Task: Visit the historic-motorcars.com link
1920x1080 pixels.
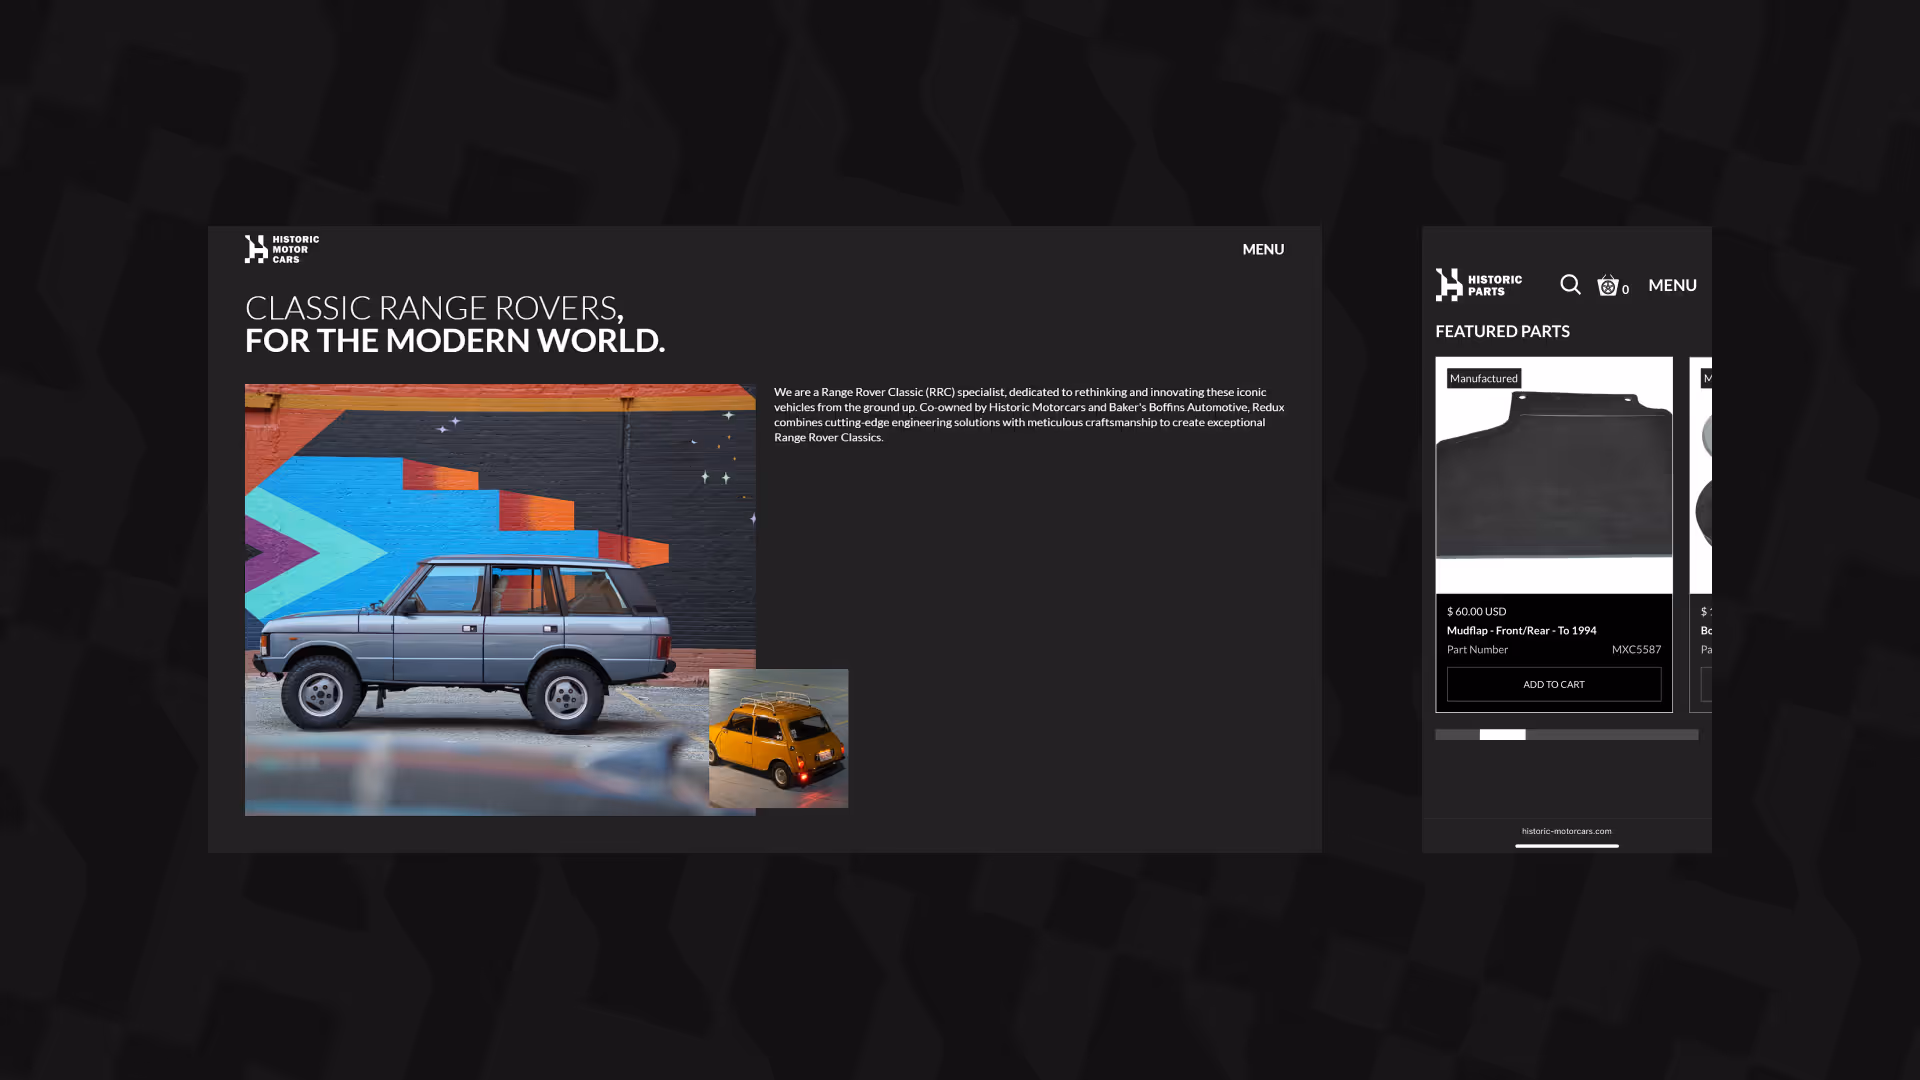Action: tap(1566, 830)
